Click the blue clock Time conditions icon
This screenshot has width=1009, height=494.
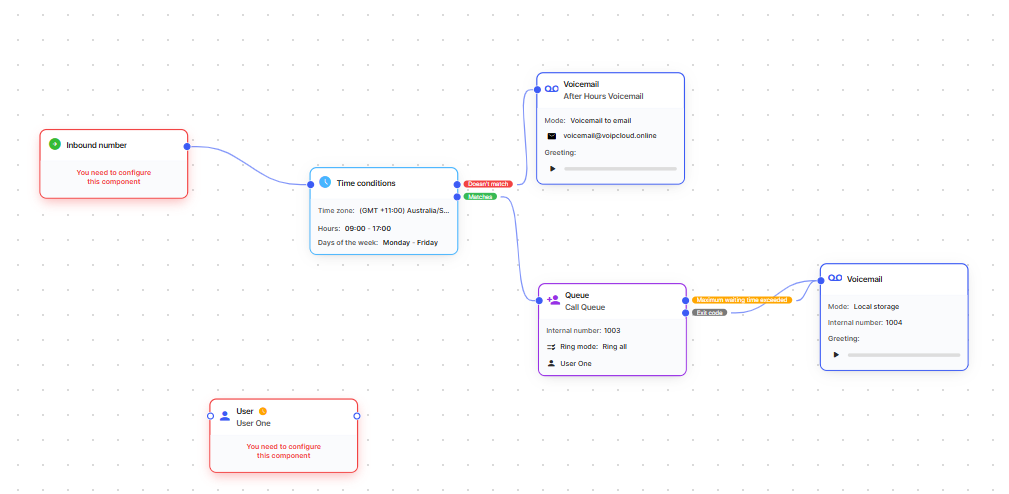[x=325, y=183]
